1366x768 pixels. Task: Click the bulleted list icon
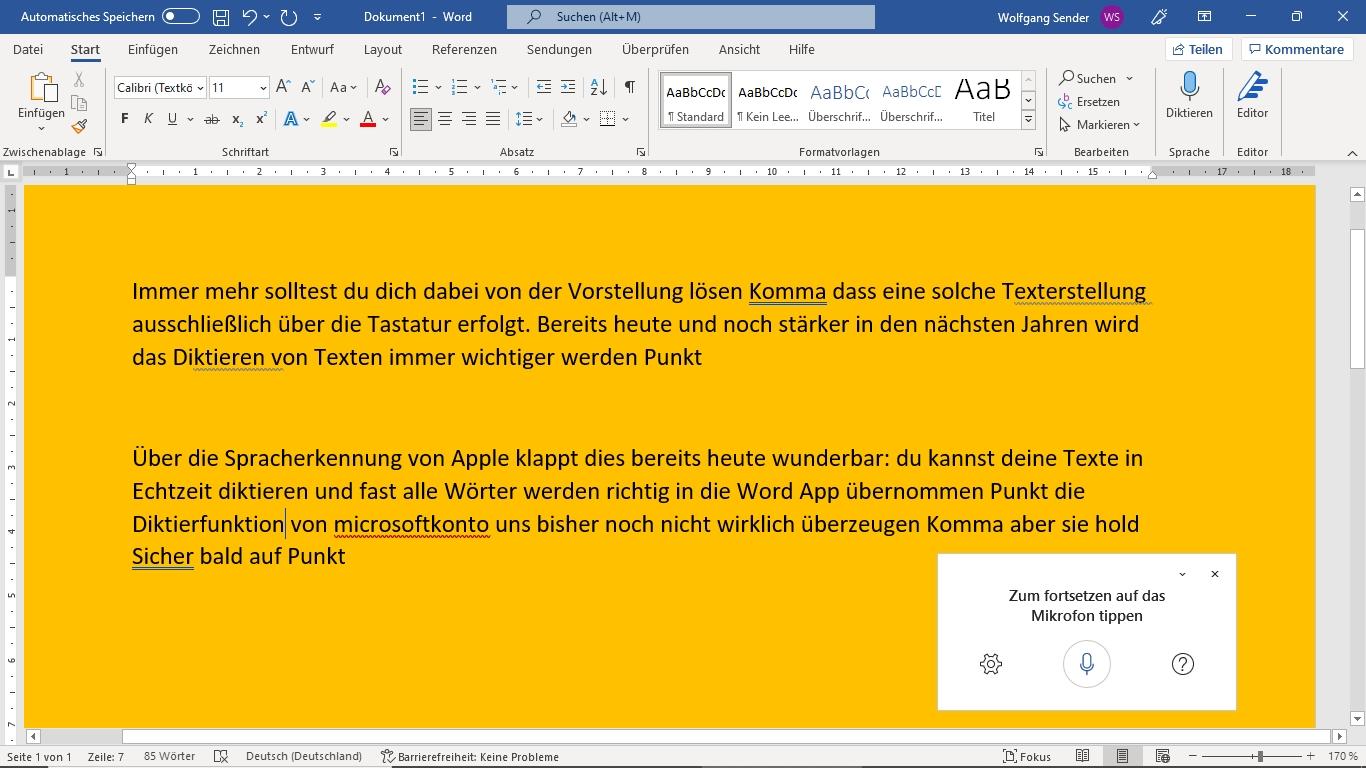(x=421, y=87)
